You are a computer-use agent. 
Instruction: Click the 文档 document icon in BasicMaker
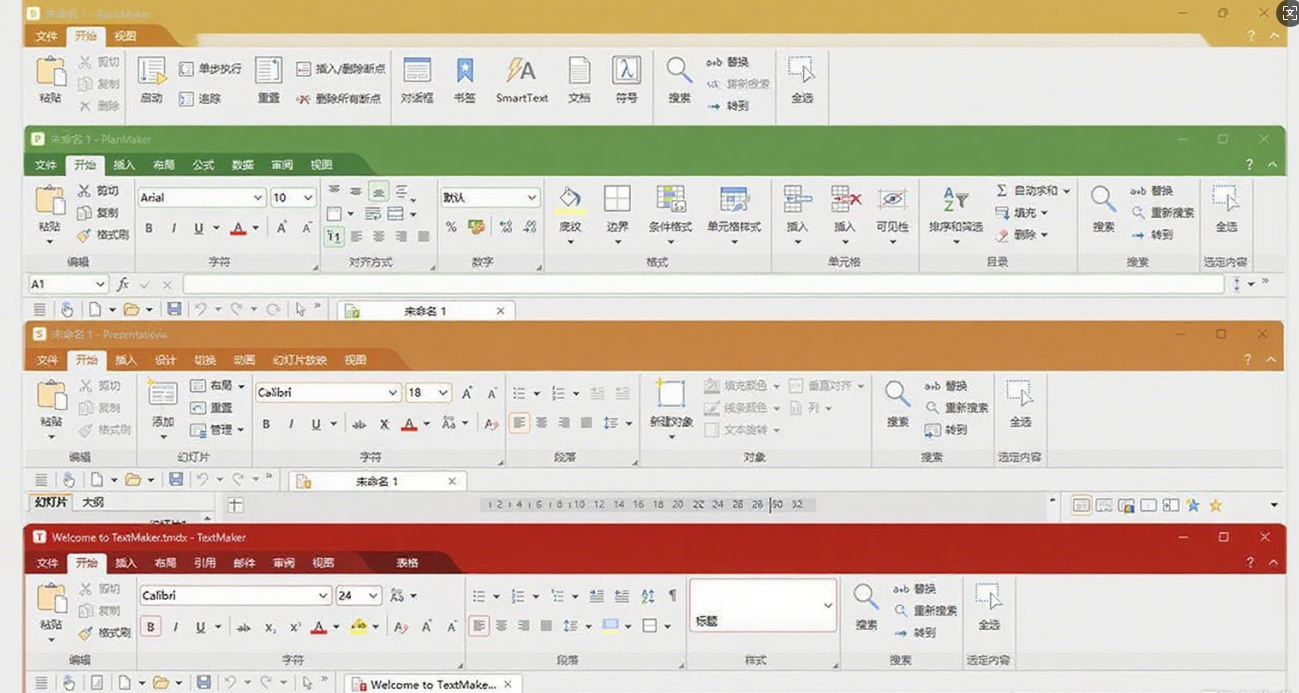tap(579, 71)
